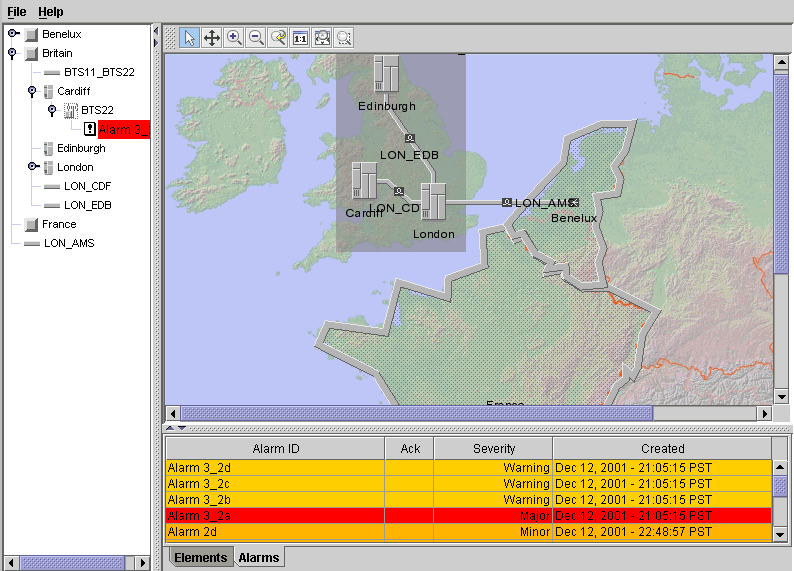This screenshot has width=794, height=571.
Task: Choose the zoom-to-rectangle selection tool
Action: coord(344,38)
